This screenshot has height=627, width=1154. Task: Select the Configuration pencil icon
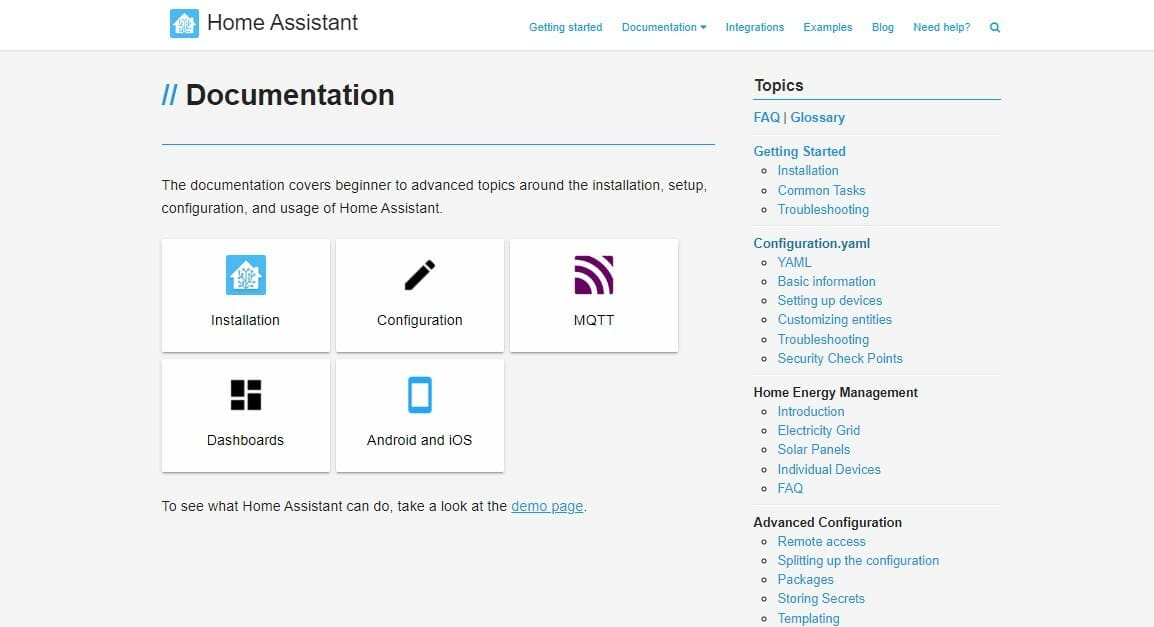420,275
